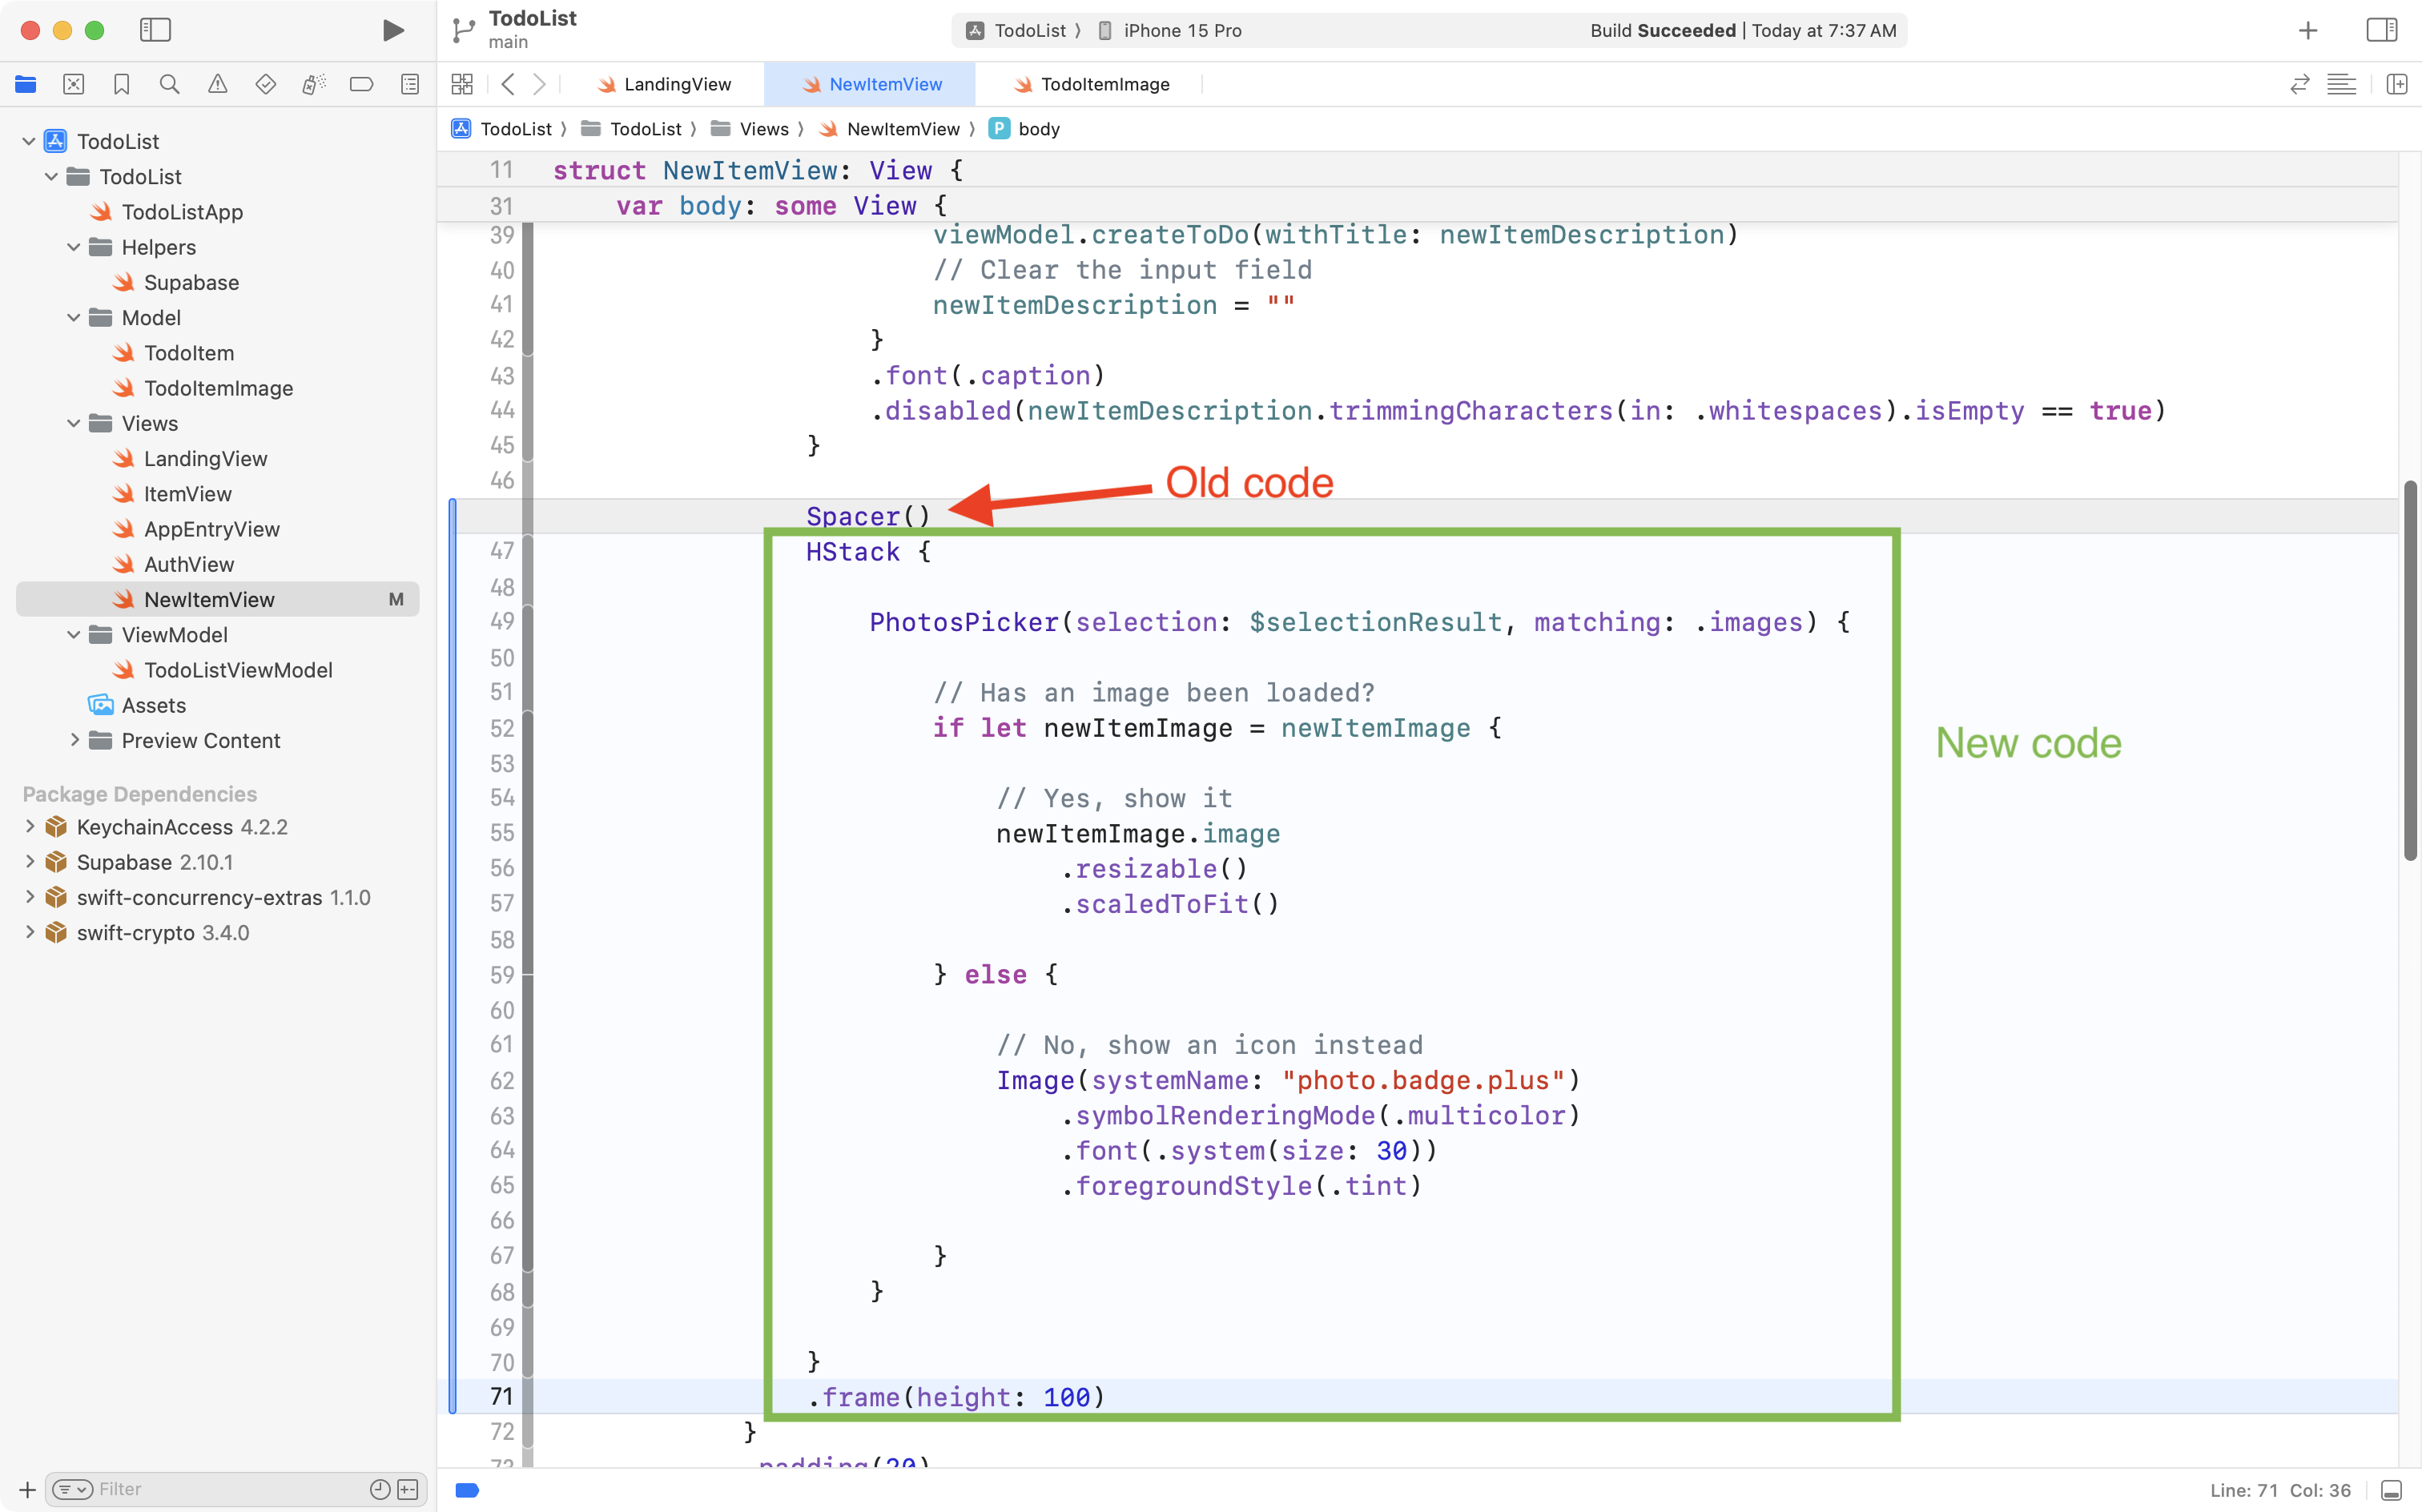Add a new editor split

click(x=2398, y=84)
